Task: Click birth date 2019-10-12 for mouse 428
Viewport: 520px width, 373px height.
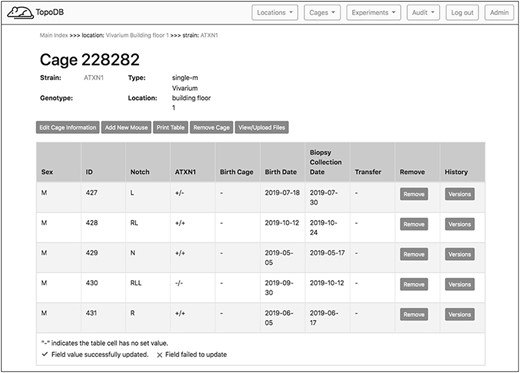Action: (282, 223)
